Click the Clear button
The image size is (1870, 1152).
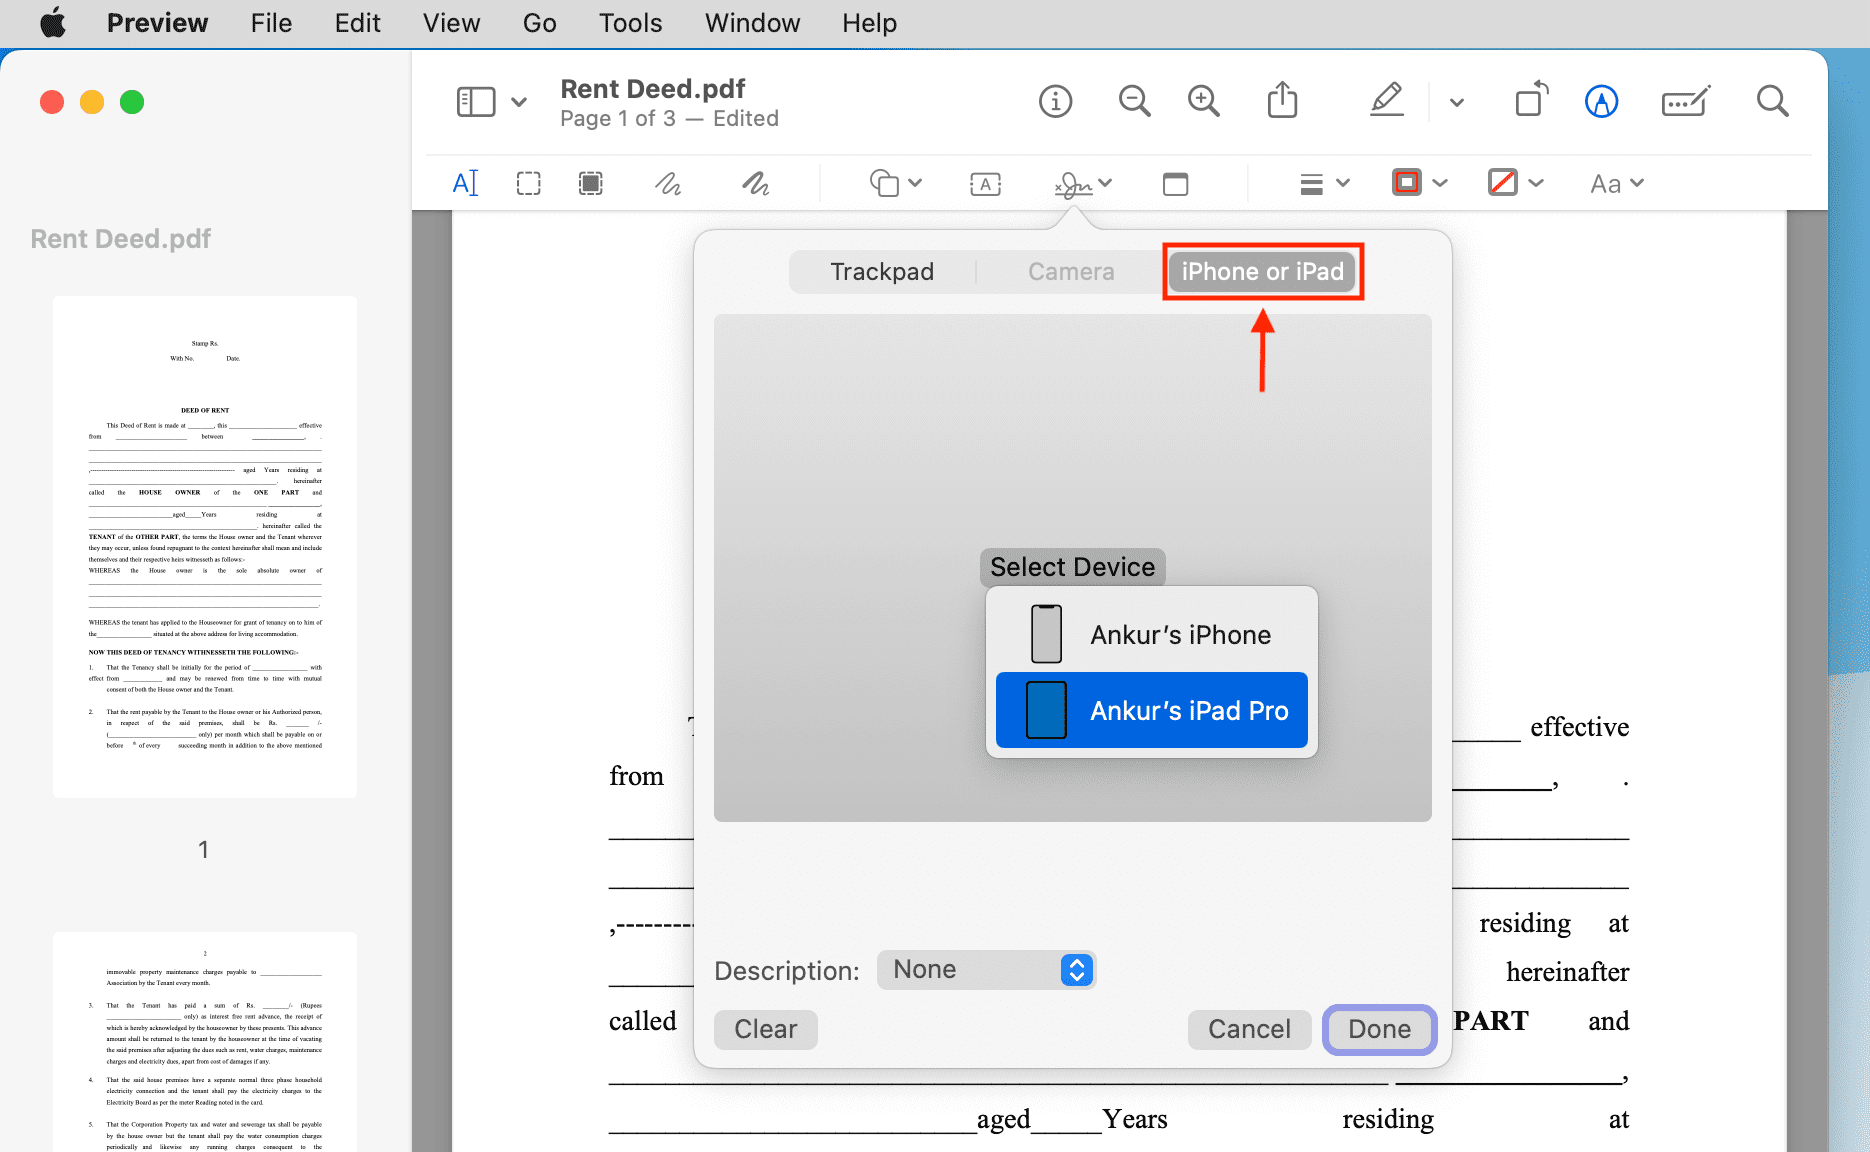766,1030
